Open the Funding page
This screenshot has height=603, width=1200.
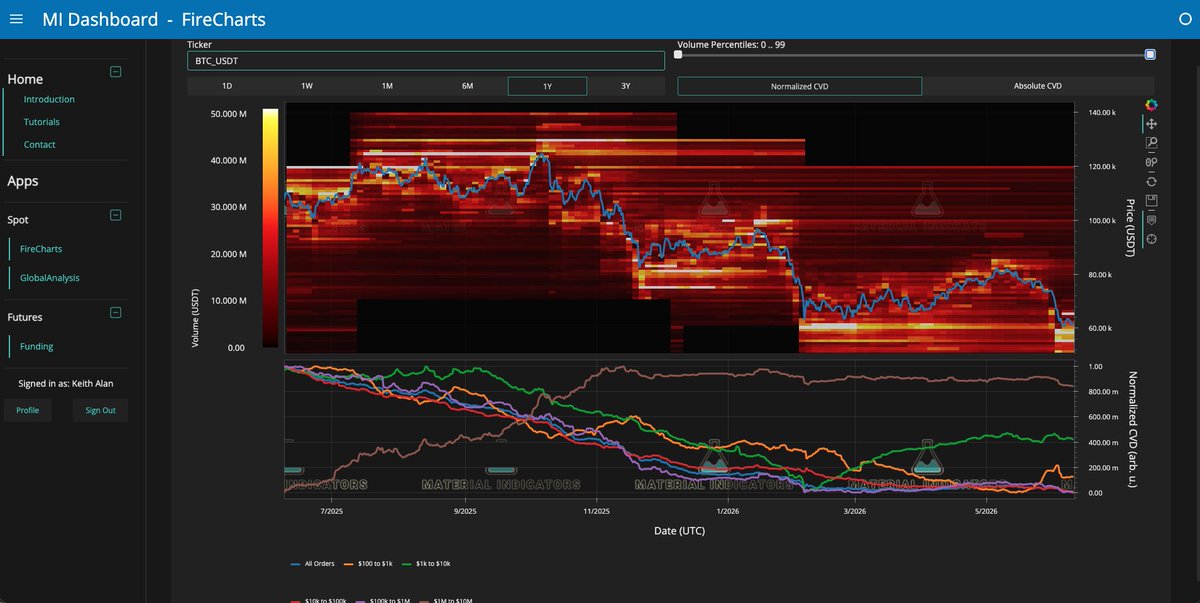pos(37,347)
